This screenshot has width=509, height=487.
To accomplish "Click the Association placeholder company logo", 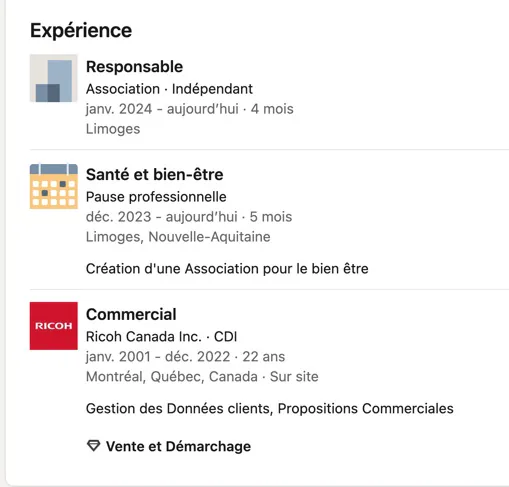I will [x=54, y=78].
